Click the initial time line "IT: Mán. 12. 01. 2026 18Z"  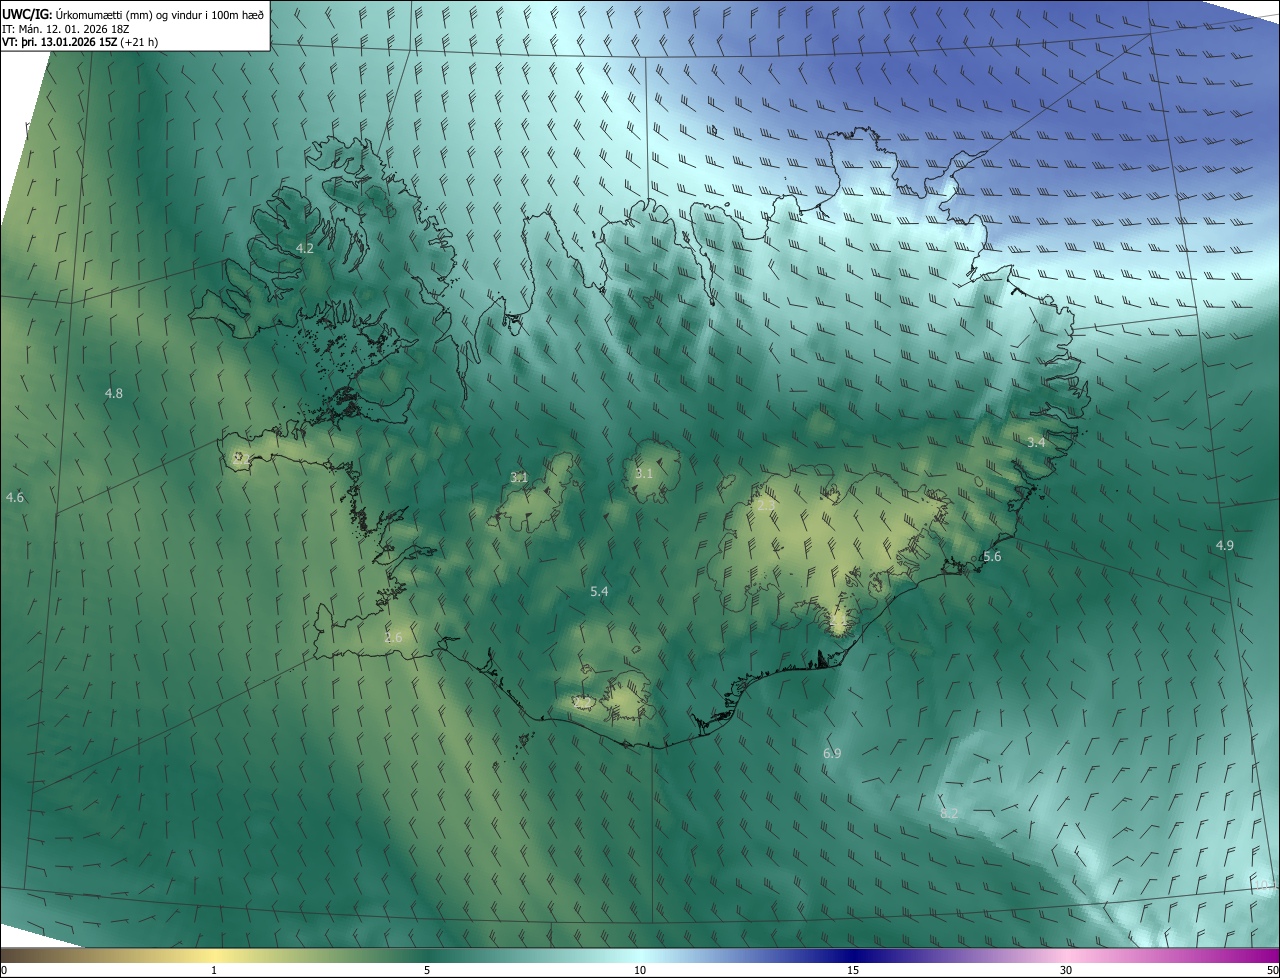click(67, 28)
